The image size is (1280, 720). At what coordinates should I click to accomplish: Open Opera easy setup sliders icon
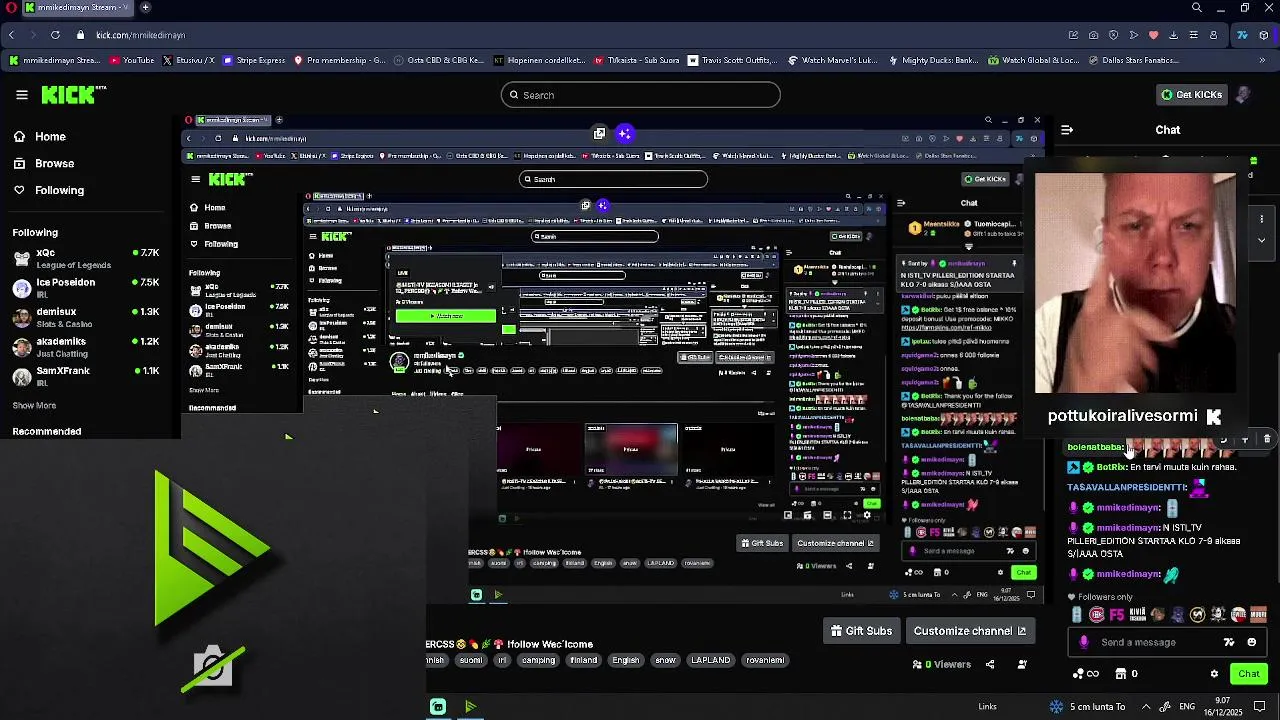(x=1193, y=35)
